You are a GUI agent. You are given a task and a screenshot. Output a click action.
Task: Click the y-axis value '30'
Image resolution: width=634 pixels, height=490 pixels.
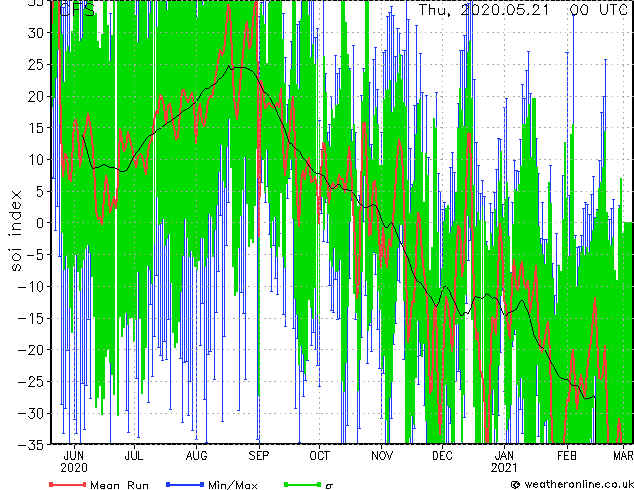pyautogui.click(x=36, y=33)
